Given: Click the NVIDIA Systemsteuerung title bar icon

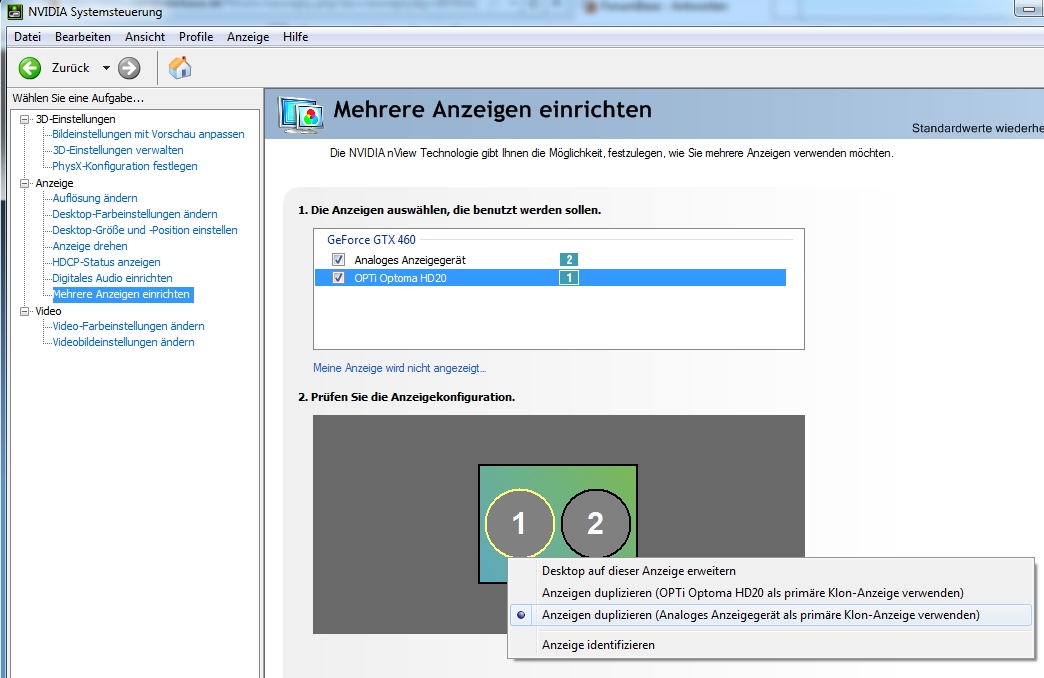Looking at the screenshot, I should tap(14, 11).
